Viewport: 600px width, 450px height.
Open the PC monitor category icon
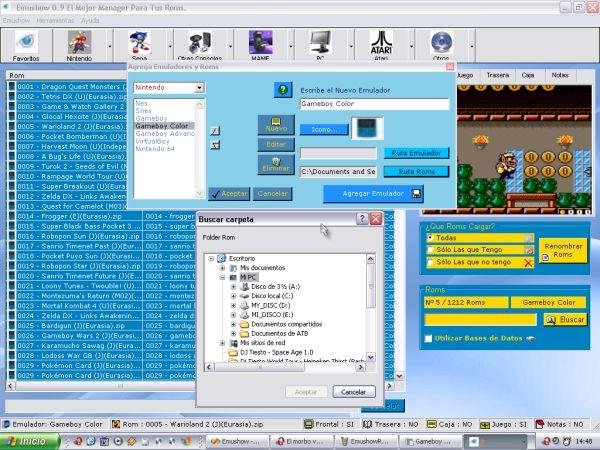pyautogui.click(x=320, y=45)
